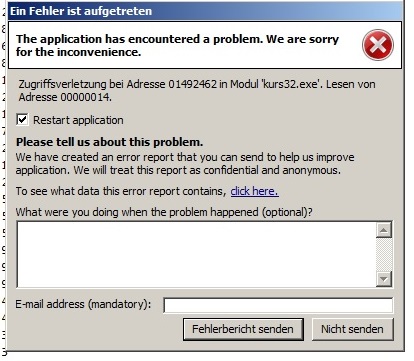Click the 'Ein Fehler ist aufgetreten' title bar
Screen dimensions: 414x361
[205, 11]
